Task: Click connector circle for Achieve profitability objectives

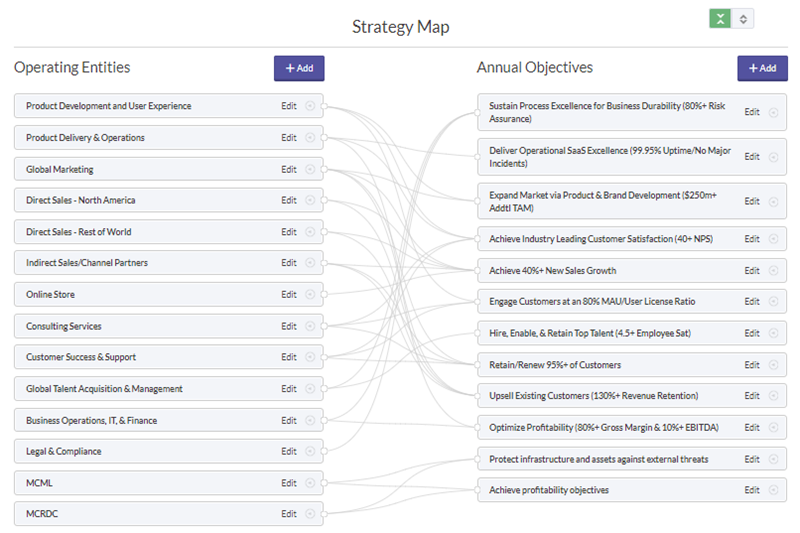Action: 773,490
